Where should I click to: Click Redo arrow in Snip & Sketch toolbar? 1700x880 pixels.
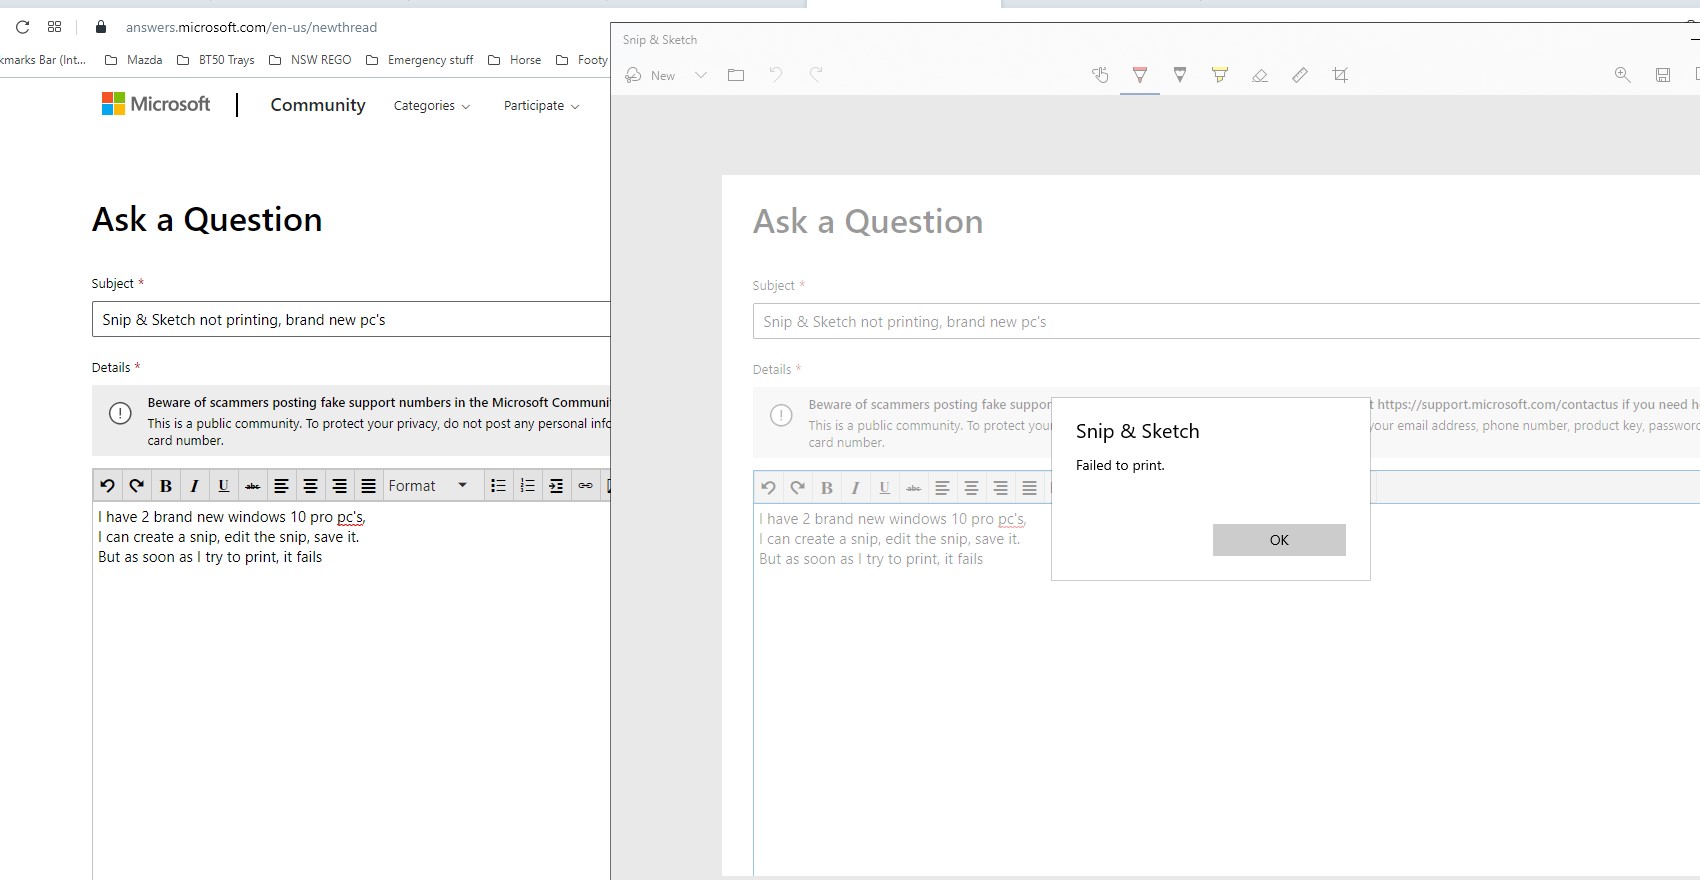816,75
